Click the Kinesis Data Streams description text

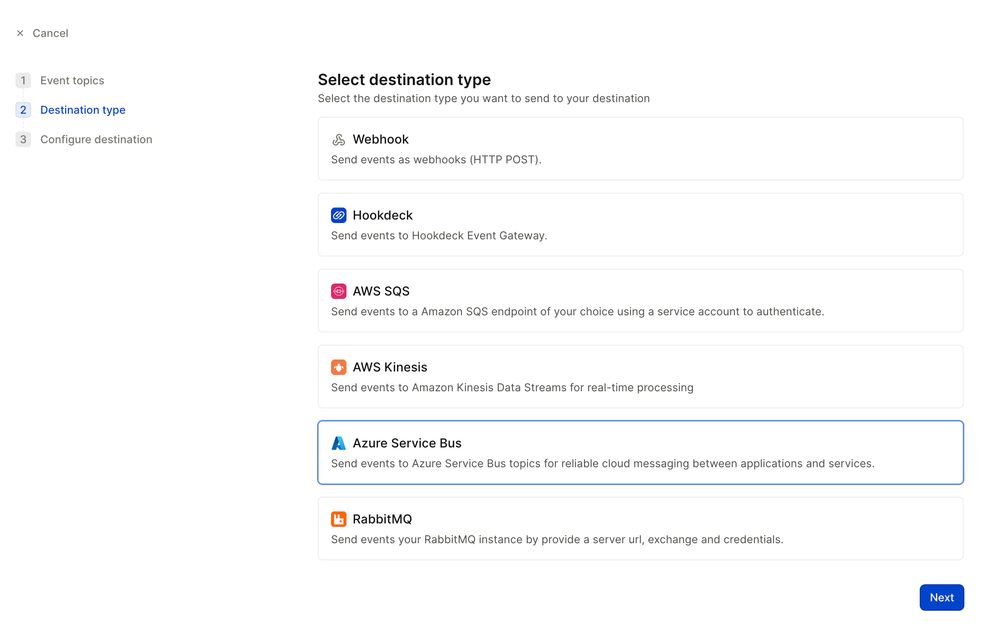click(x=512, y=387)
